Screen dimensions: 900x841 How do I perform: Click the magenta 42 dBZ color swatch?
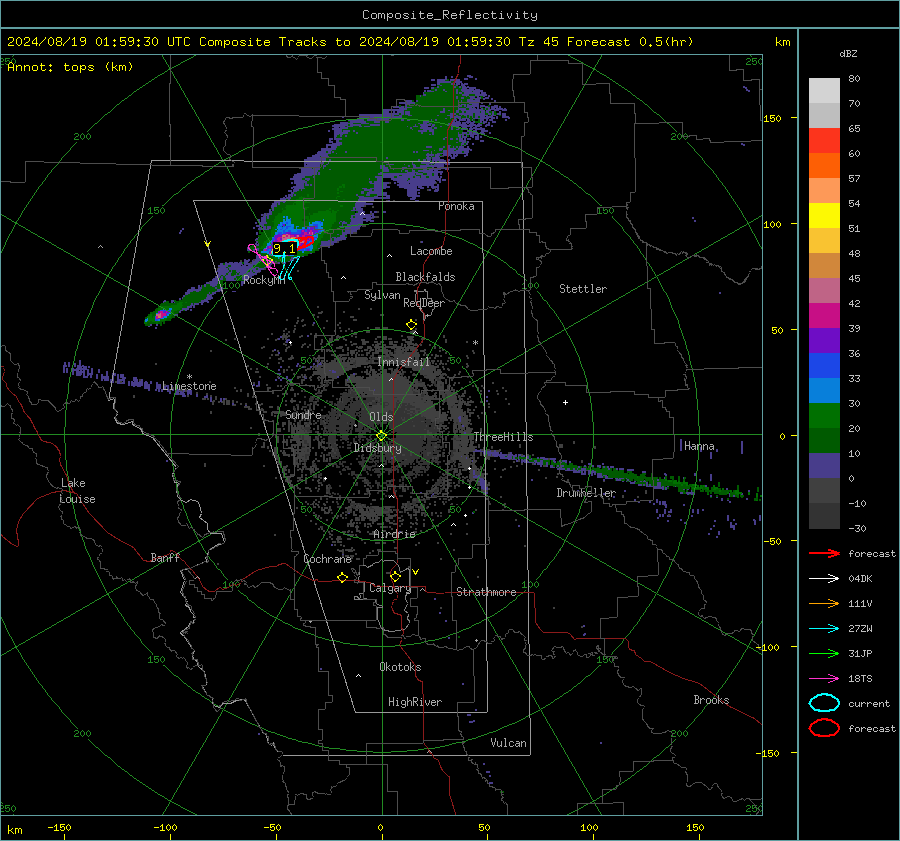click(x=824, y=316)
